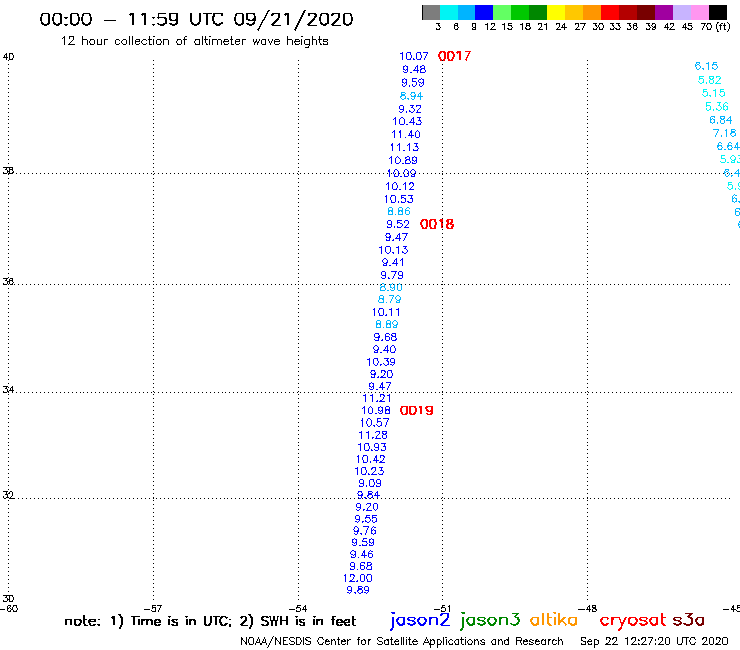Click the 6.84 reading in the right-hand track
Screen dimensions: 740x650
tap(721, 120)
